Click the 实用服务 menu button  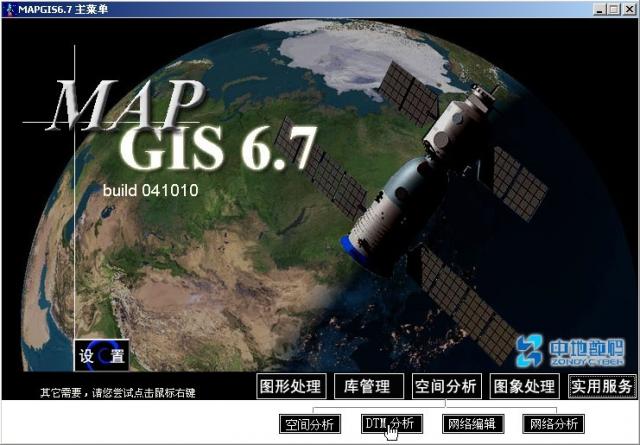point(602,386)
